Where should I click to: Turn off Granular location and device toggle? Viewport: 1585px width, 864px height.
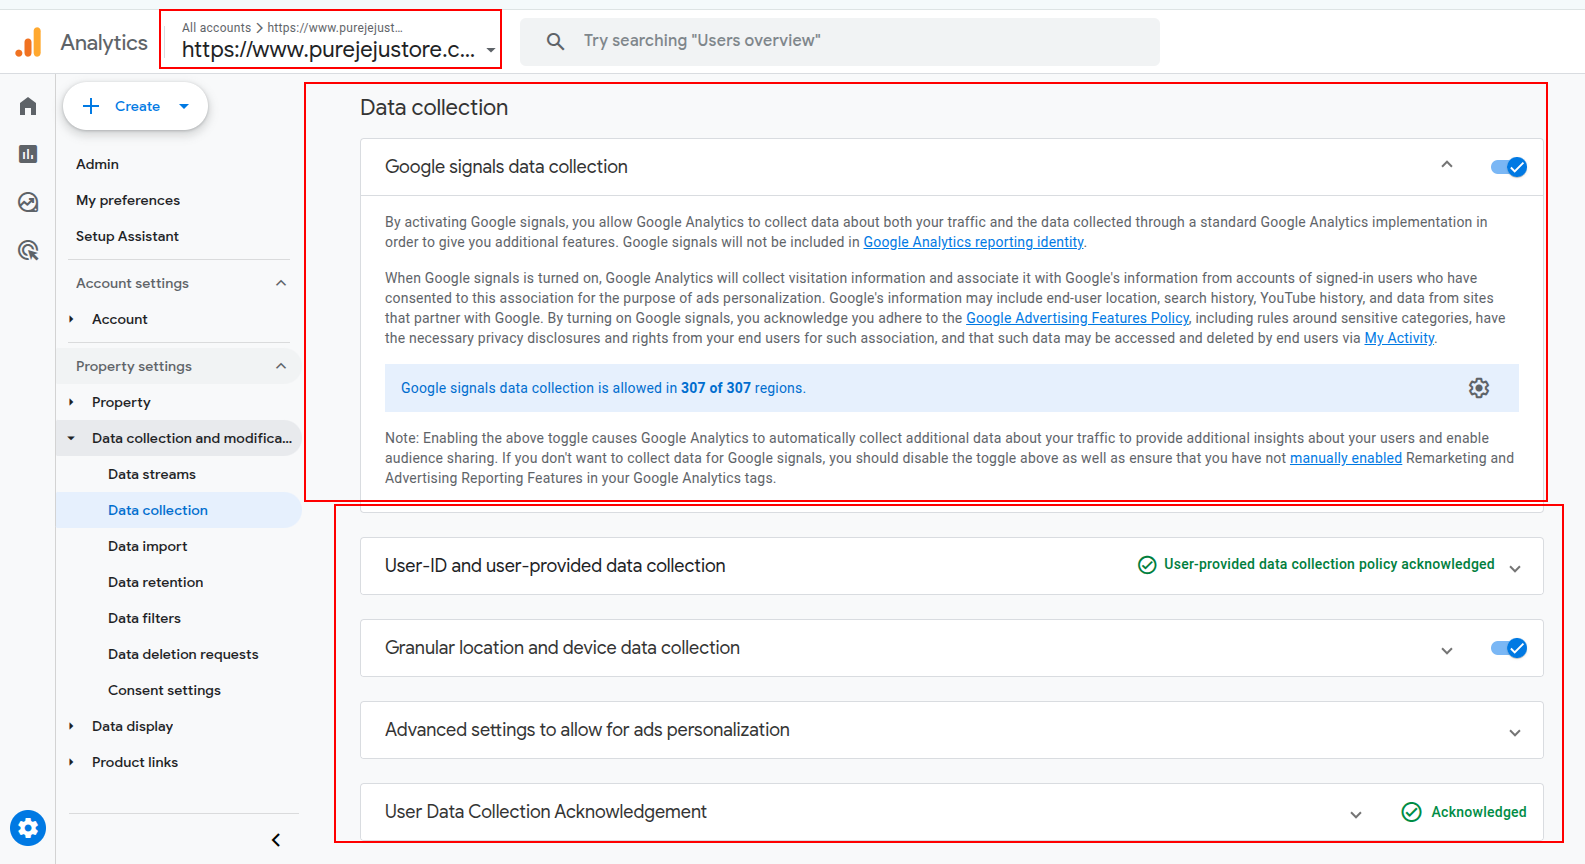[1509, 648]
